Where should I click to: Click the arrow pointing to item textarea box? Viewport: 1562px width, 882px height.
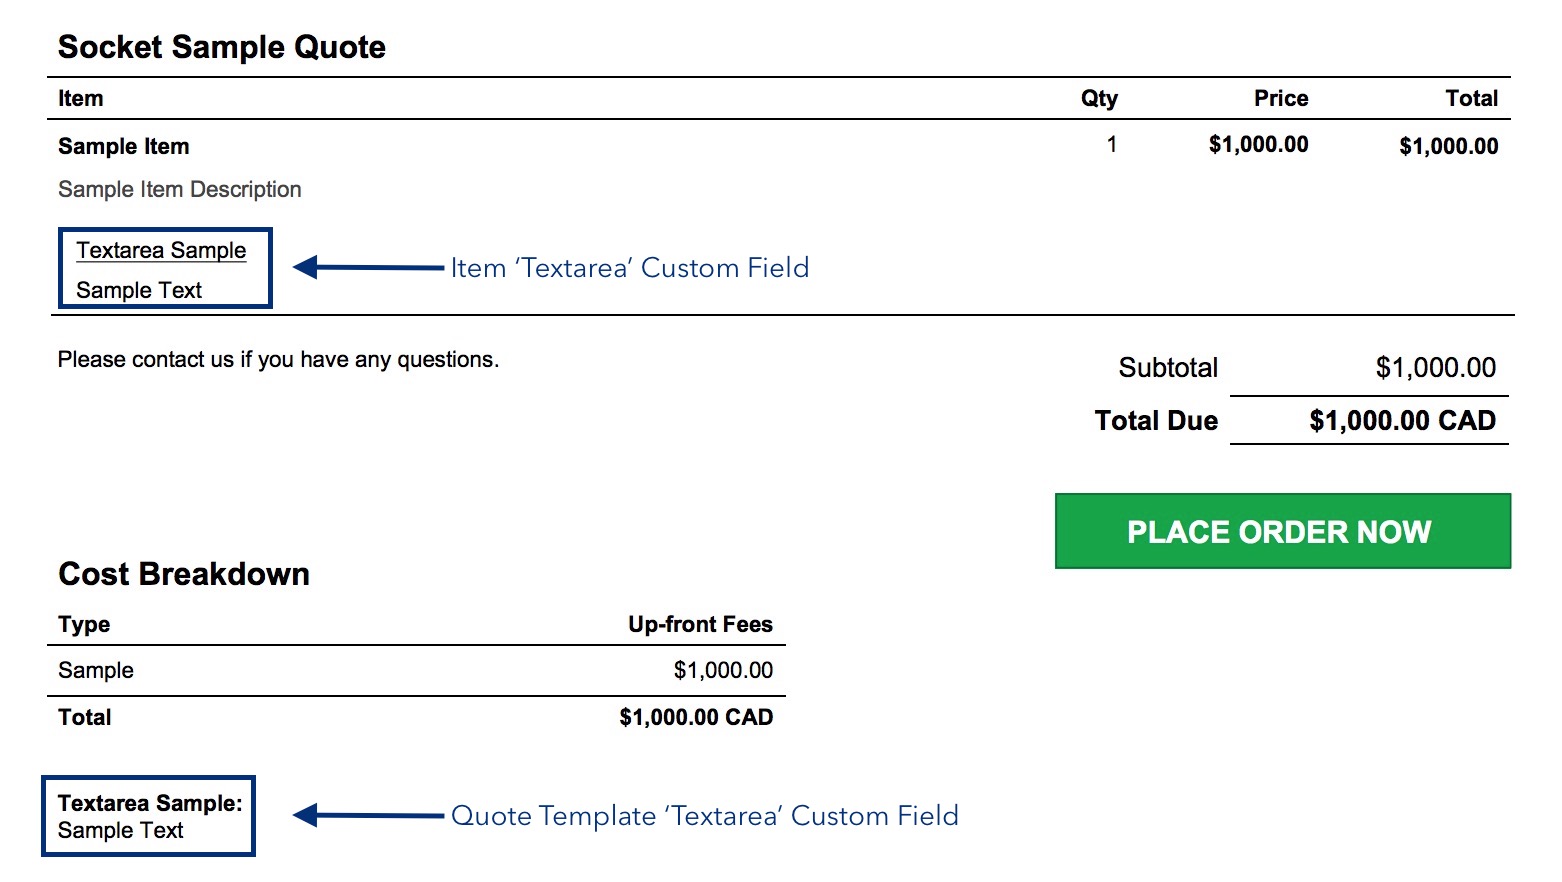click(x=368, y=267)
